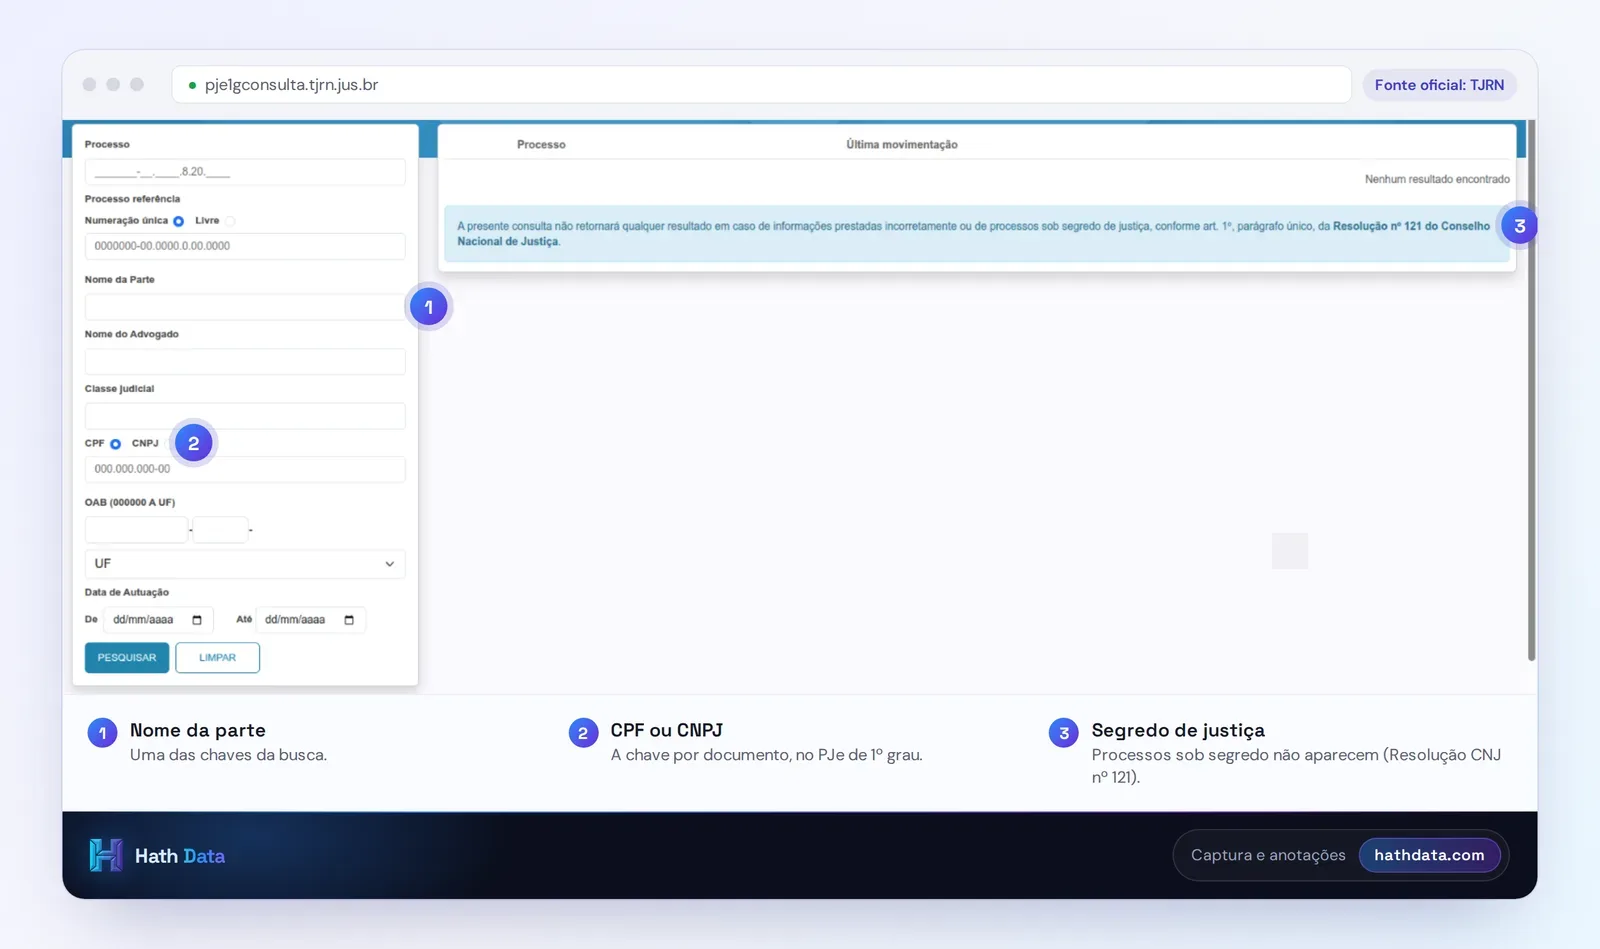Click the second OAB letter box
1600x949 pixels.
(220, 530)
